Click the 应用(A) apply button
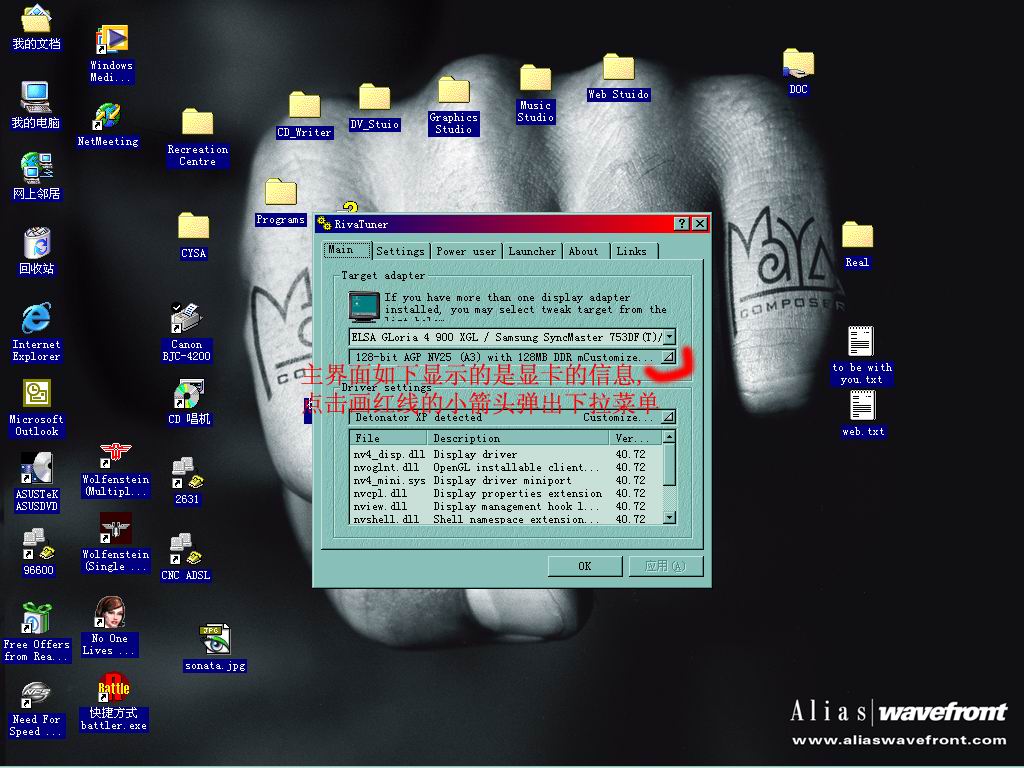 pos(665,566)
